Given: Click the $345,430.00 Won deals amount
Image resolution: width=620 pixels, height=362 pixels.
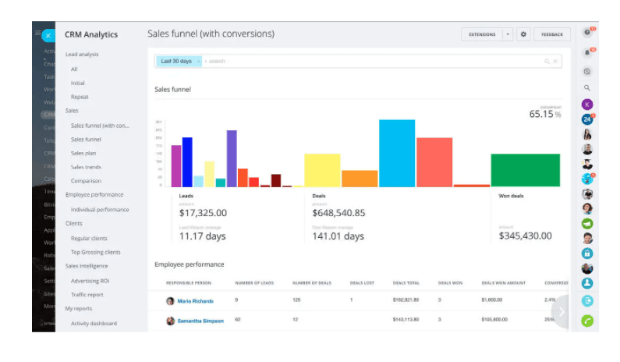Looking at the screenshot, I should tap(525, 236).
